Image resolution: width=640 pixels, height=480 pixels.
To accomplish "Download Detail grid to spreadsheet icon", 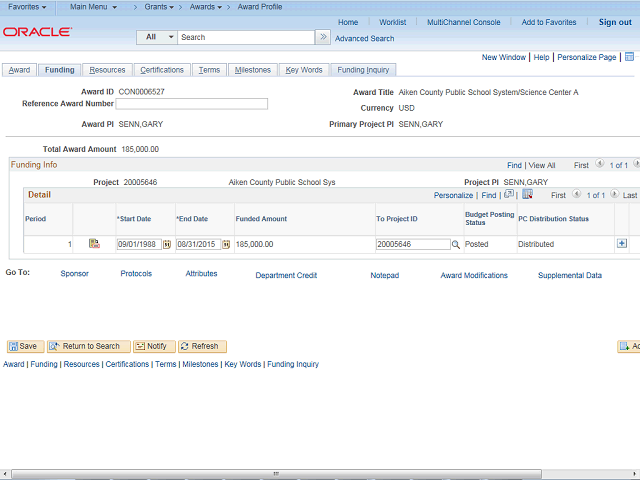I will click(x=527, y=194).
